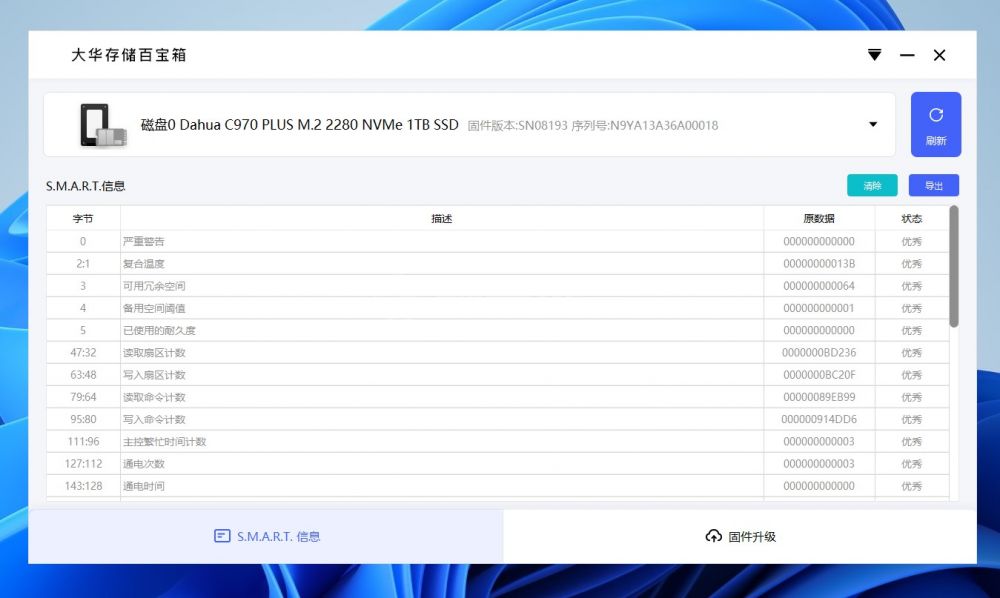This screenshot has width=1000, height=598.
Task: Select the 已使用的耐久度 description cell
Action: 441,331
